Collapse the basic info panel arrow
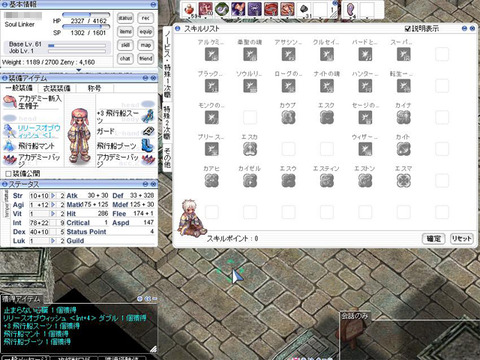 (79, 70)
